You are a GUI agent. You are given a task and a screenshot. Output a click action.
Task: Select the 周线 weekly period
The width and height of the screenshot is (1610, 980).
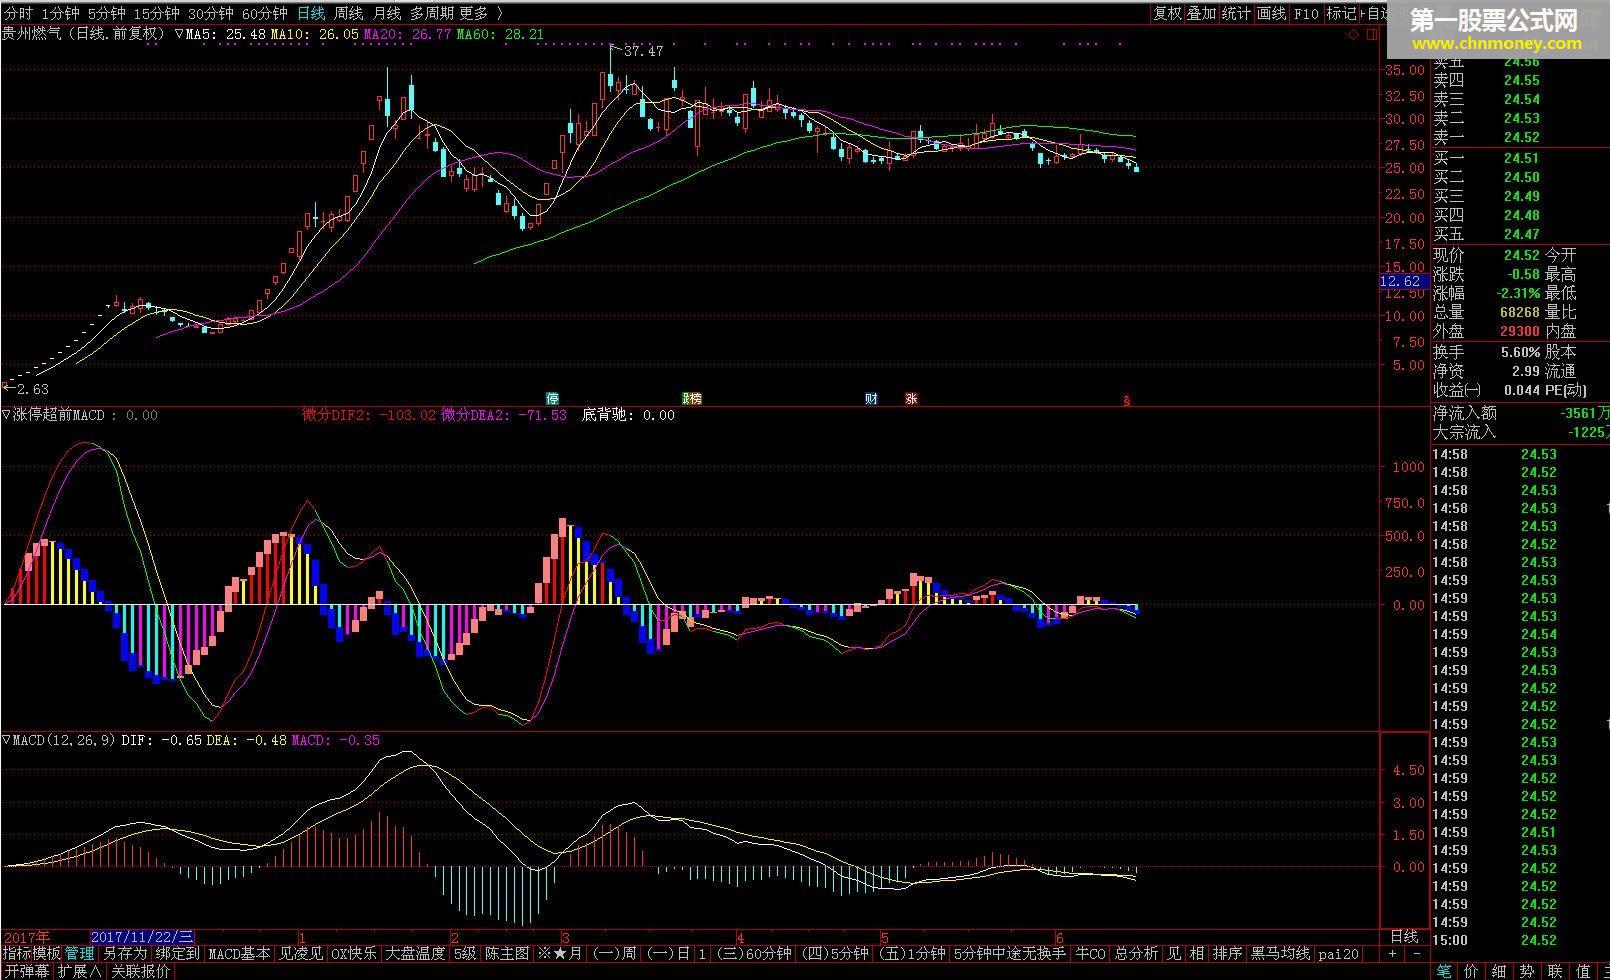coord(348,14)
